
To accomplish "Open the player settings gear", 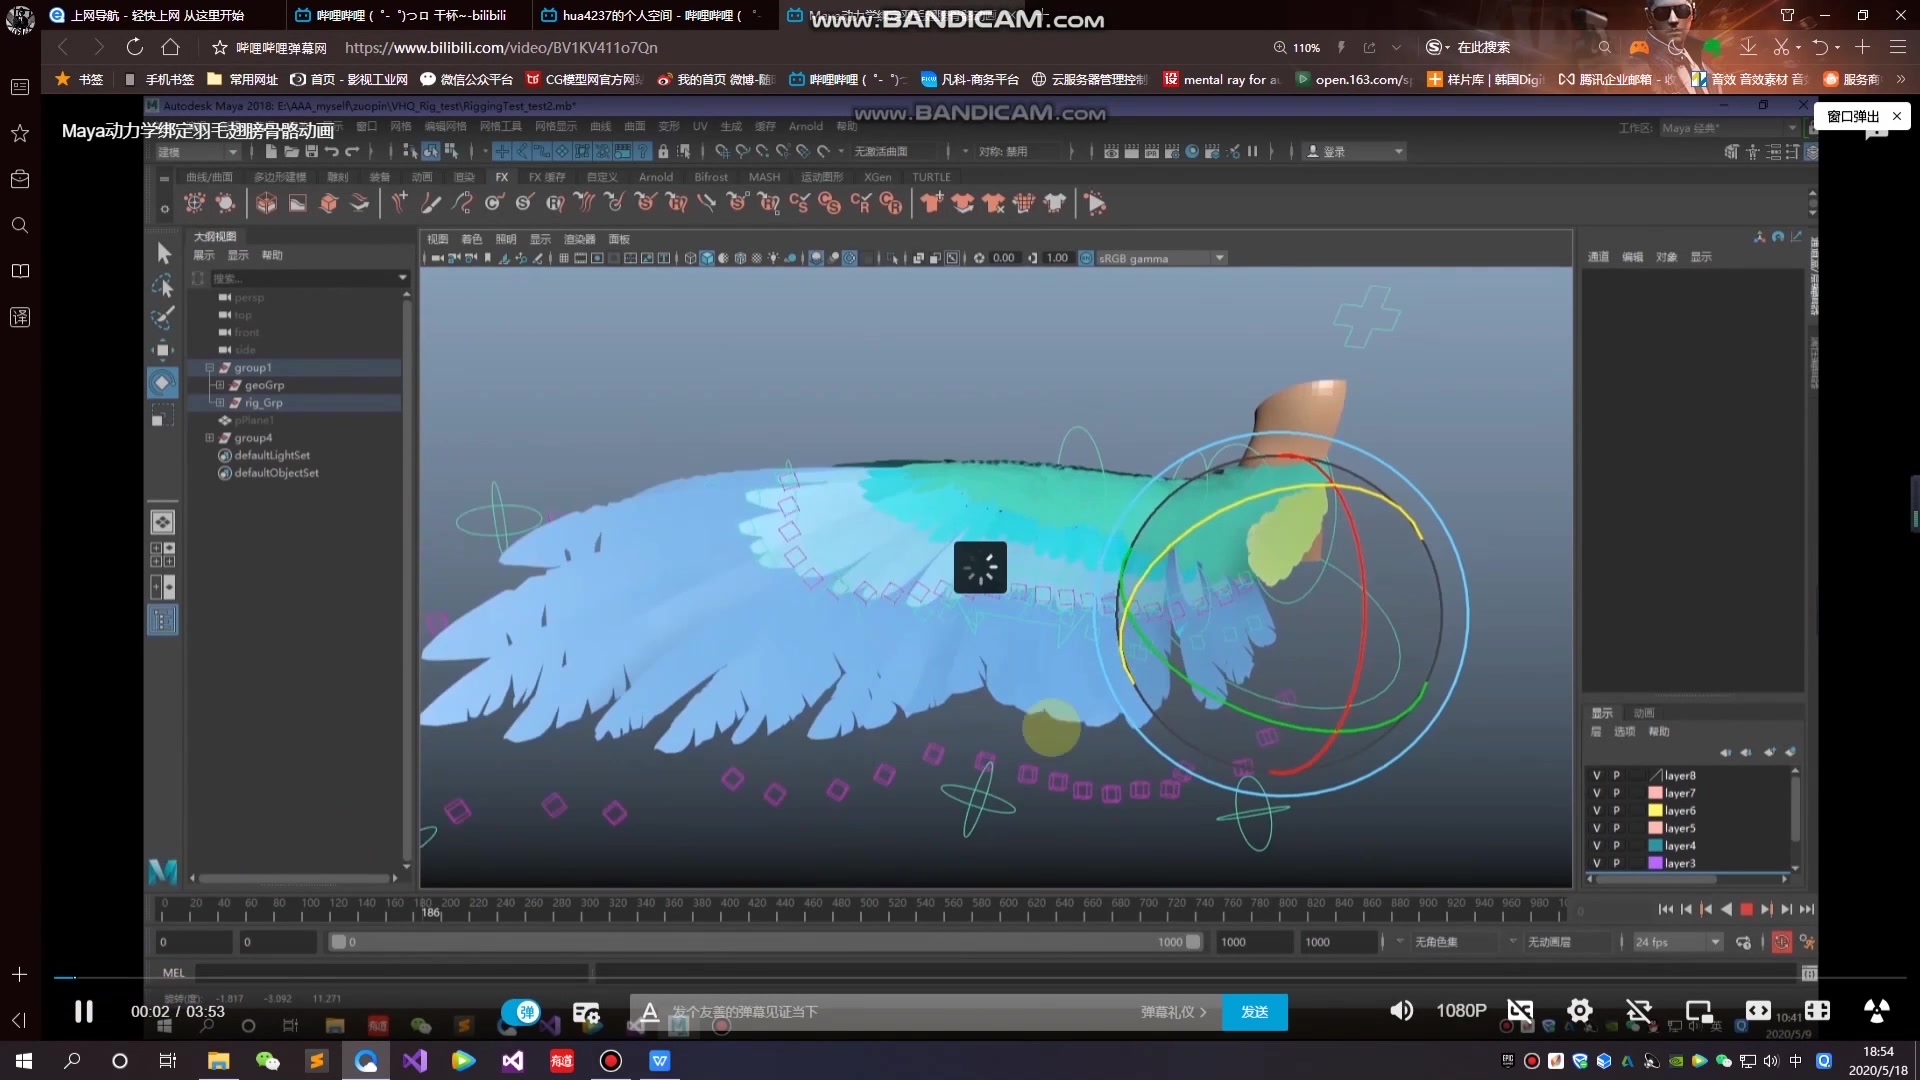I will click(x=1579, y=1011).
